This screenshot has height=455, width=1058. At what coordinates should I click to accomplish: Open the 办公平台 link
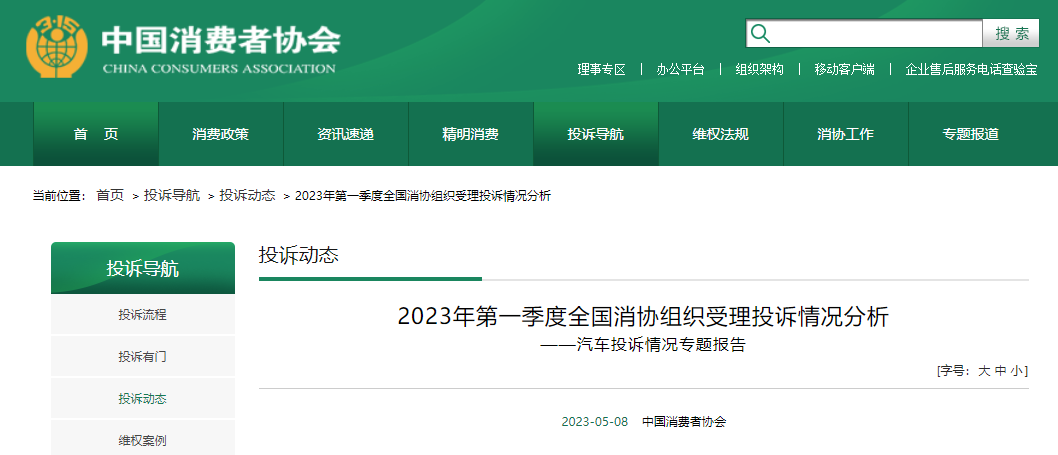[680, 69]
